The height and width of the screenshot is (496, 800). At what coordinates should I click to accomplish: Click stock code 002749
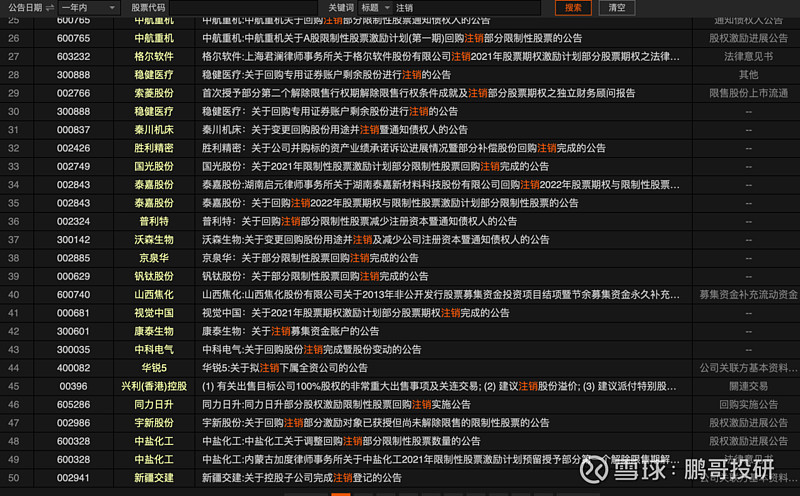pos(73,167)
